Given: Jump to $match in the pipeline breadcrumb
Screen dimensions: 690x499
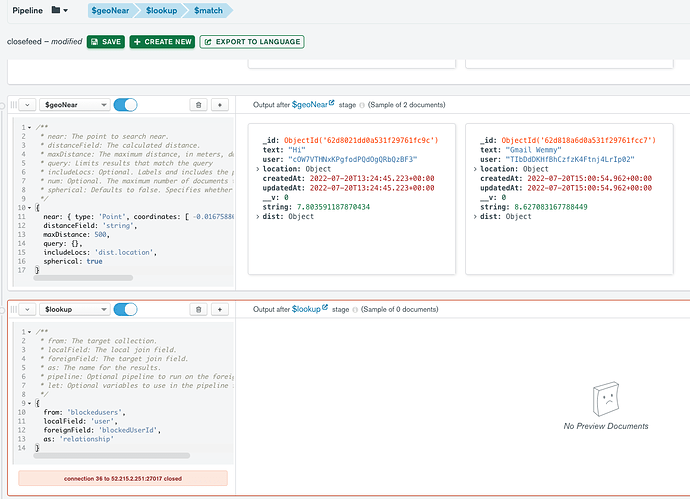Looking at the screenshot, I should (x=208, y=10).
